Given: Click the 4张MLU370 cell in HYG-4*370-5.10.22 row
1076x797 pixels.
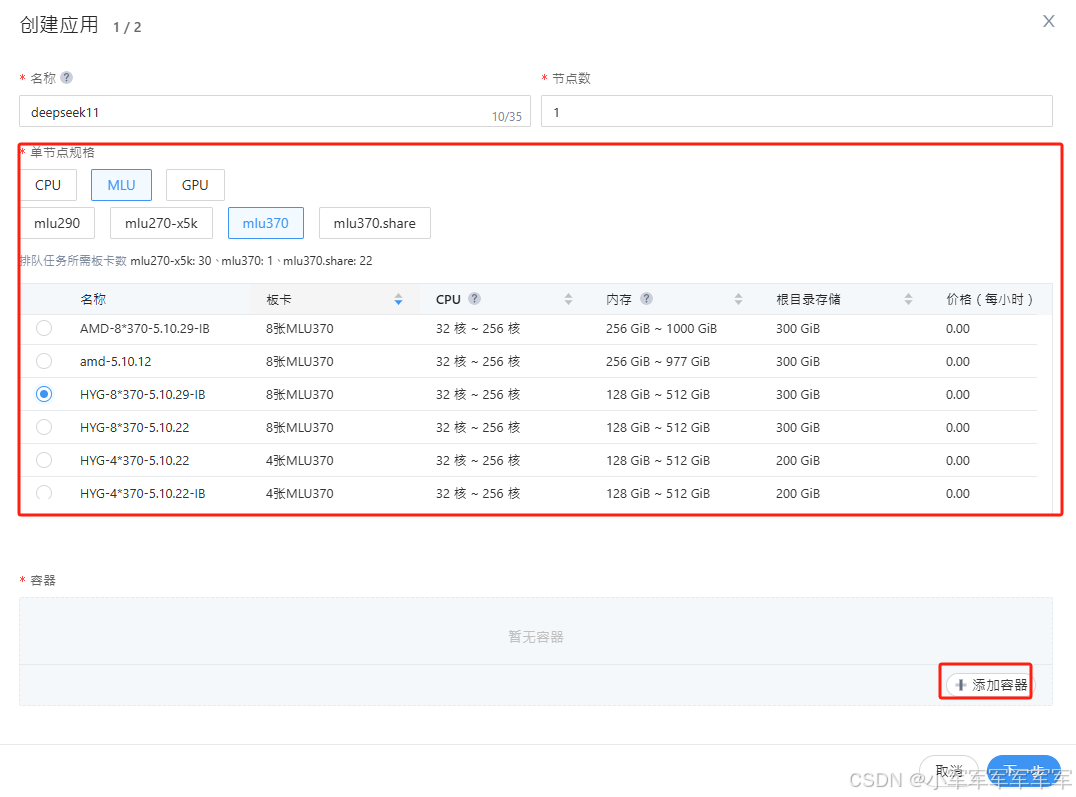Looking at the screenshot, I should click(x=300, y=461).
